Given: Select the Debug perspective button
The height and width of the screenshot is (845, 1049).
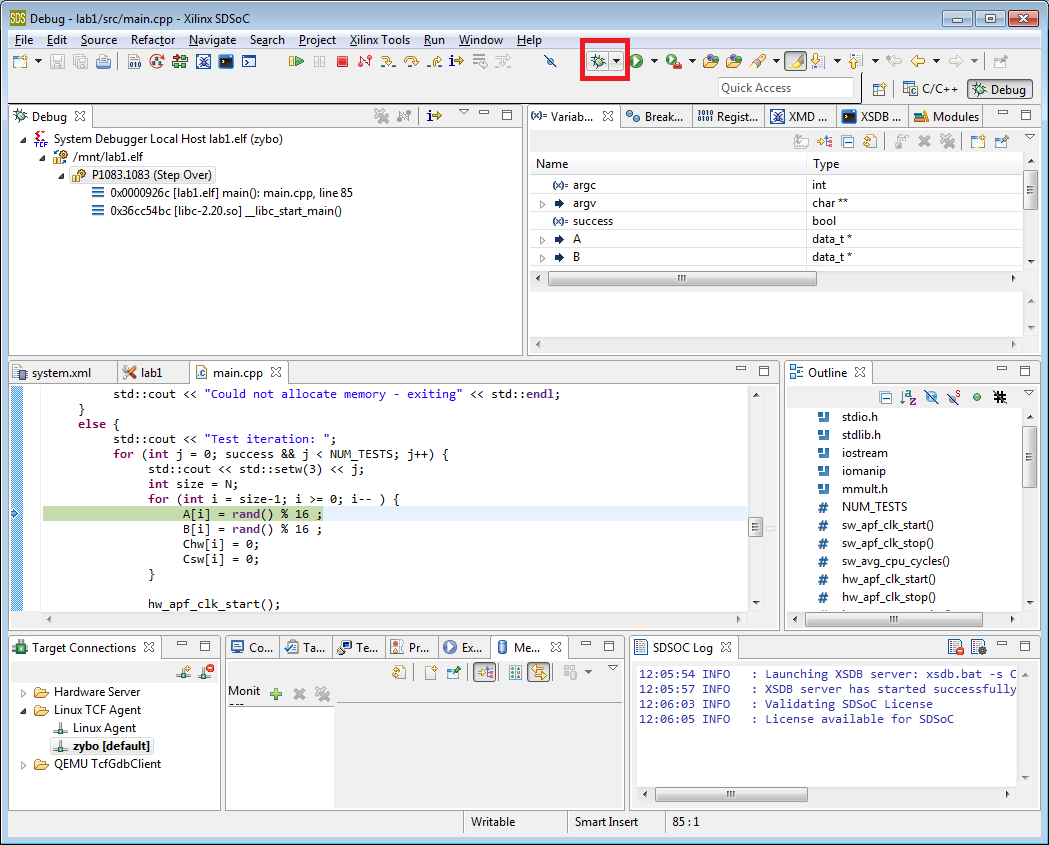Looking at the screenshot, I should click(x=999, y=89).
